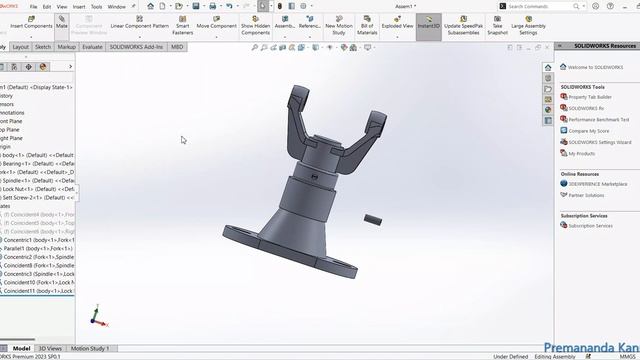Click Show Hidden Components

[x=256, y=25]
